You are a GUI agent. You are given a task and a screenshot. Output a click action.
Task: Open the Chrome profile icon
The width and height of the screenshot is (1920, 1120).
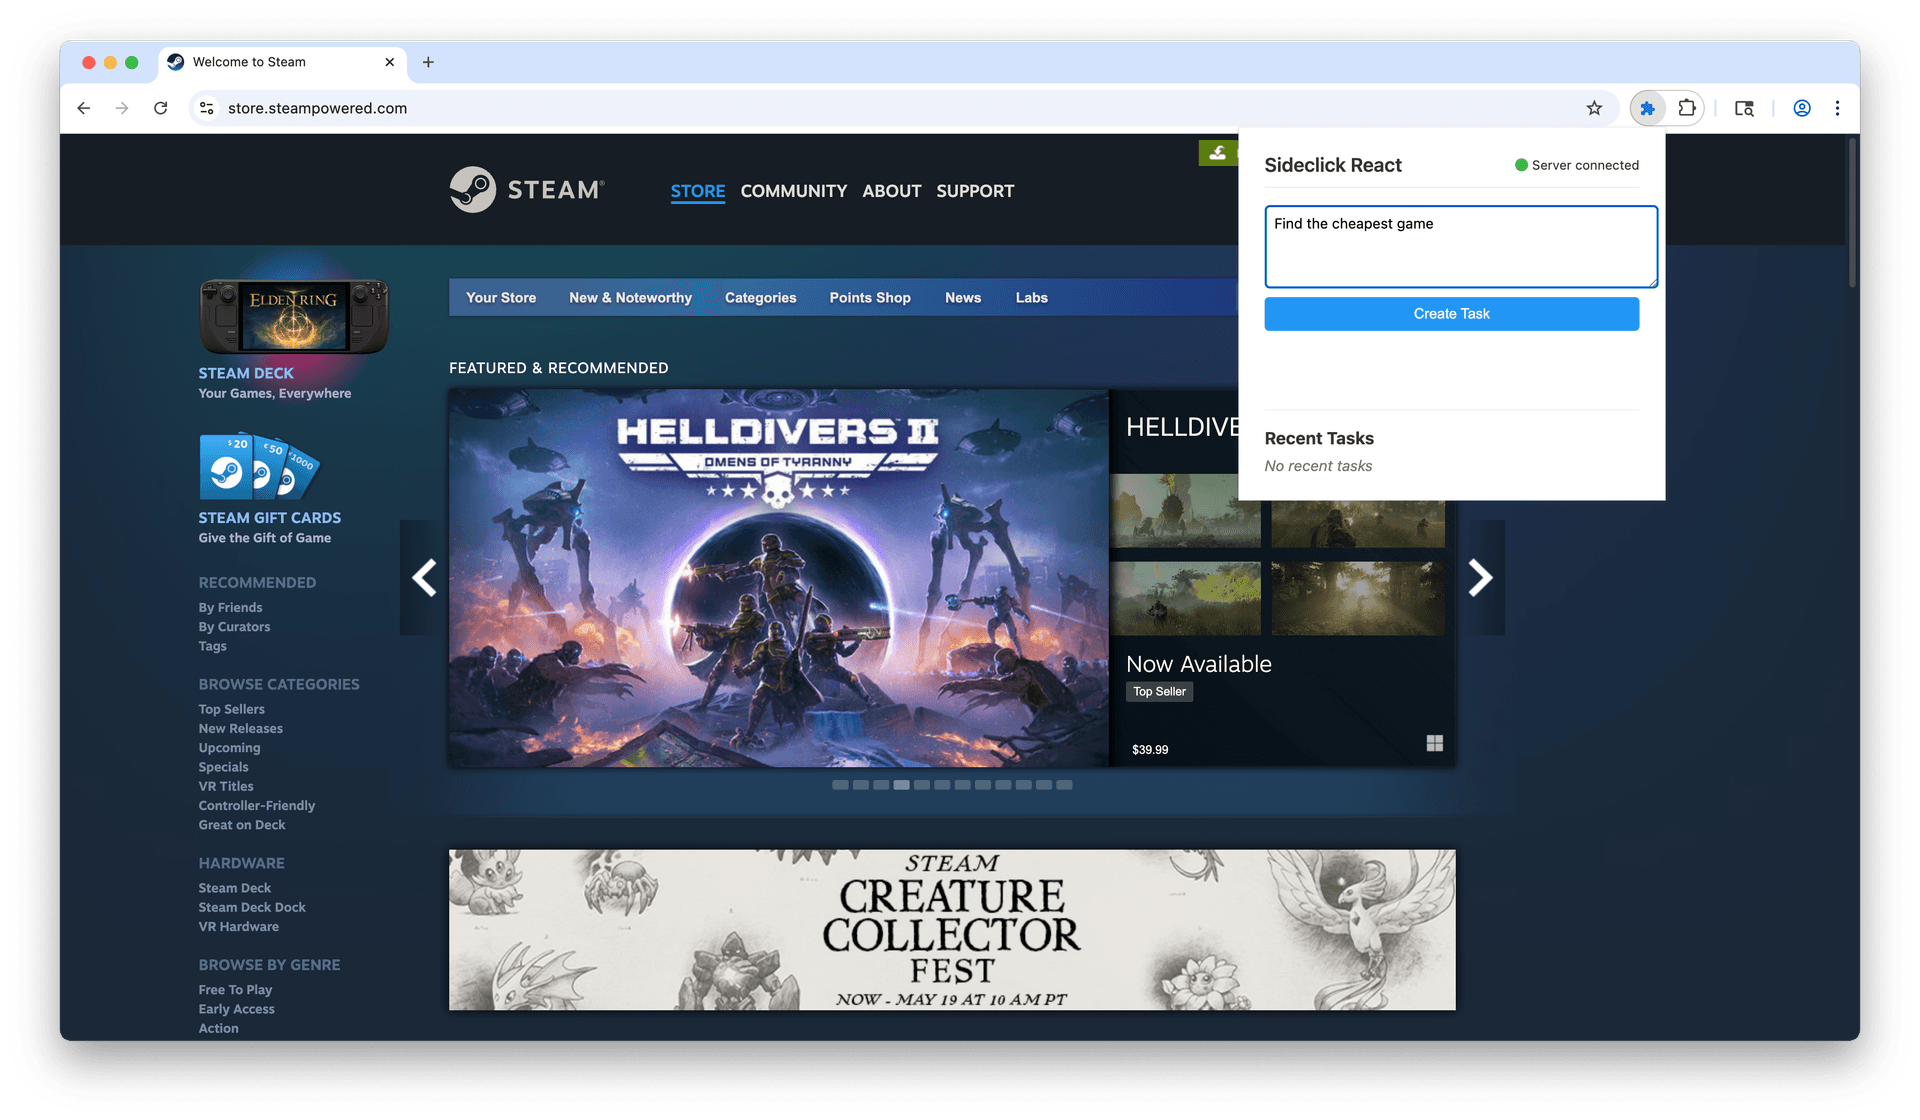click(1802, 108)
